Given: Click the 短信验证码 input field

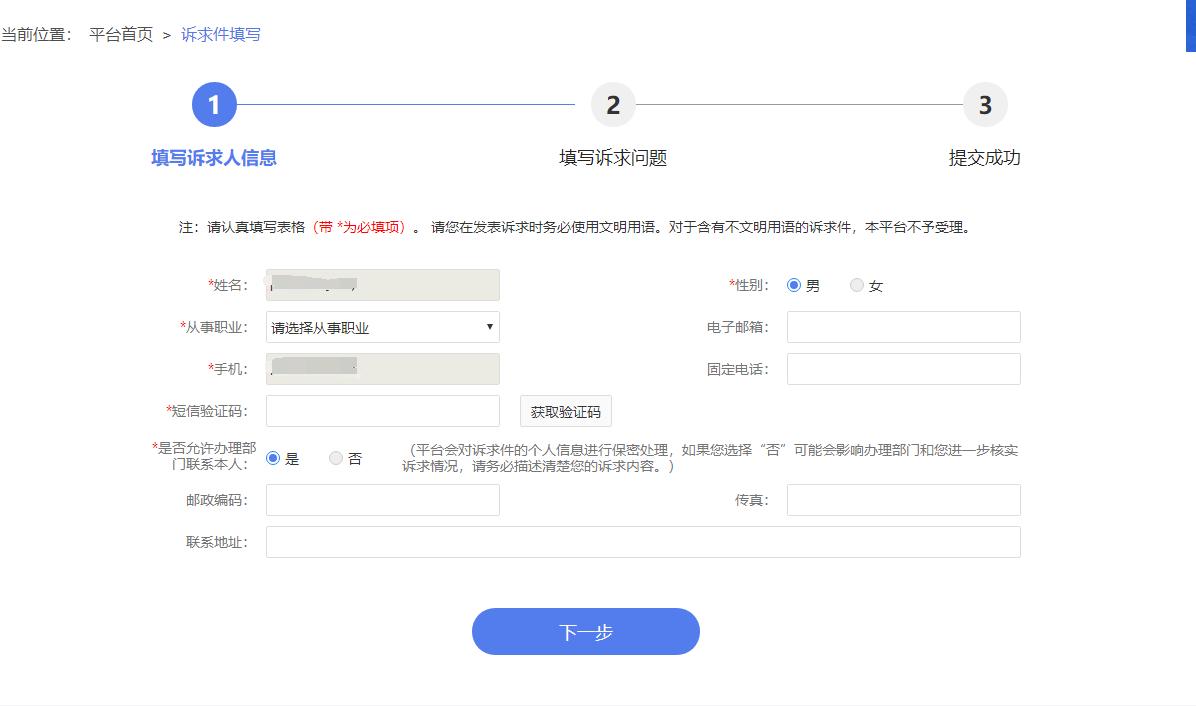Looking at the screenshot, I should [382, 410].
